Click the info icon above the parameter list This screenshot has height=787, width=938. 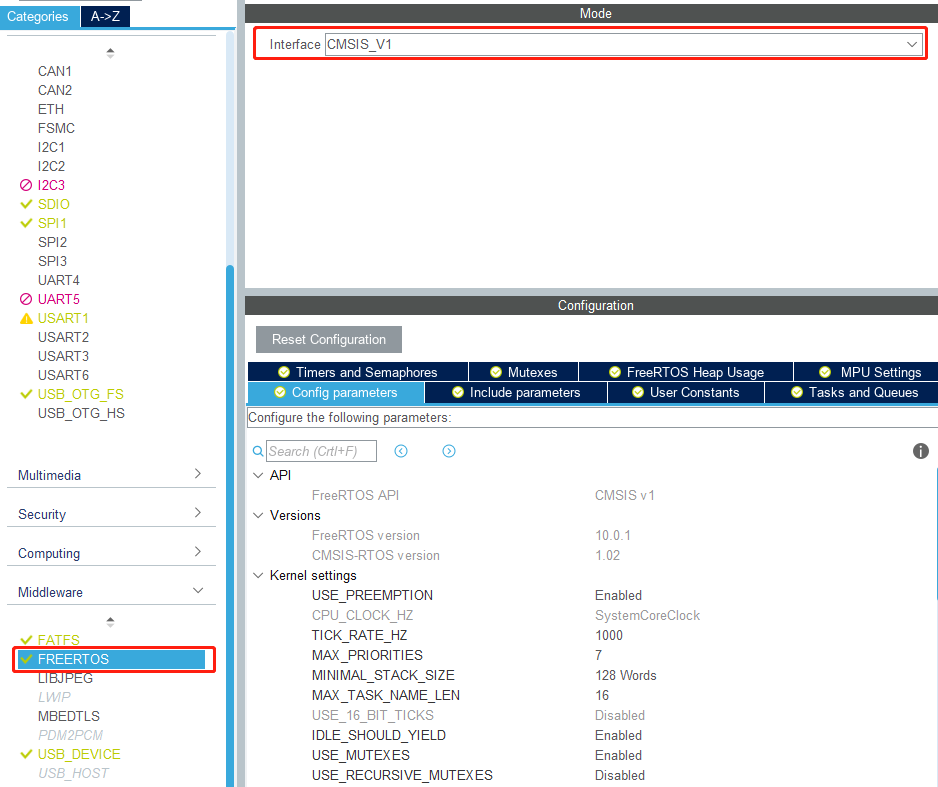pyautogui.click(x=920, y=451)
